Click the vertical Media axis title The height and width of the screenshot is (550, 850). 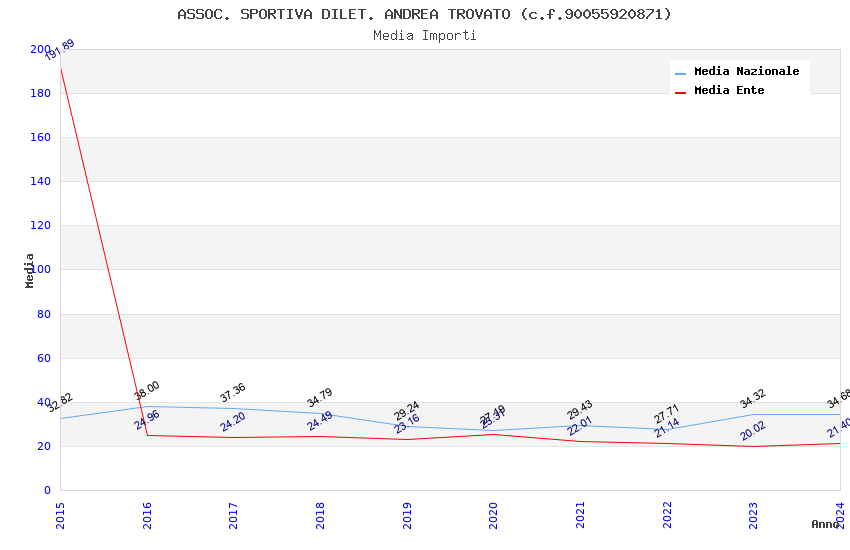(30, 270)
